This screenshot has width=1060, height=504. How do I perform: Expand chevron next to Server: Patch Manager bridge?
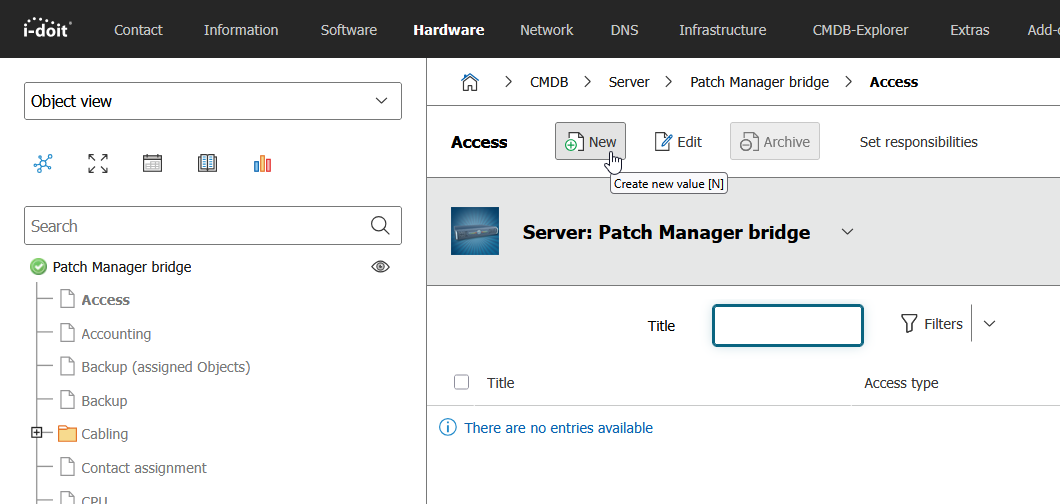pos(847,232)
